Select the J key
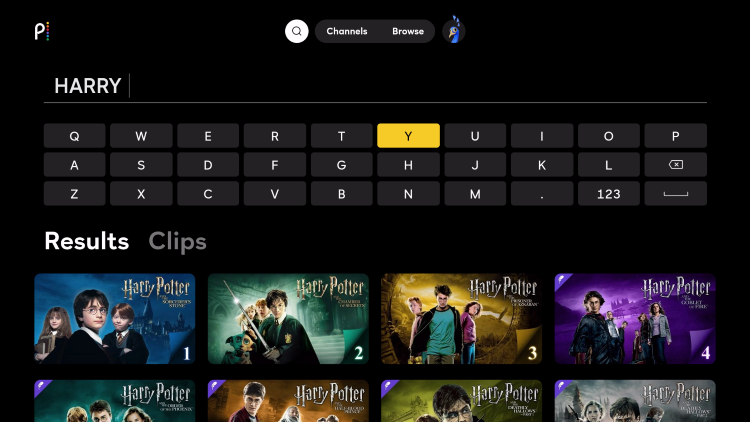The width and height of the screenshot is (750, 422). coord(475,165)
